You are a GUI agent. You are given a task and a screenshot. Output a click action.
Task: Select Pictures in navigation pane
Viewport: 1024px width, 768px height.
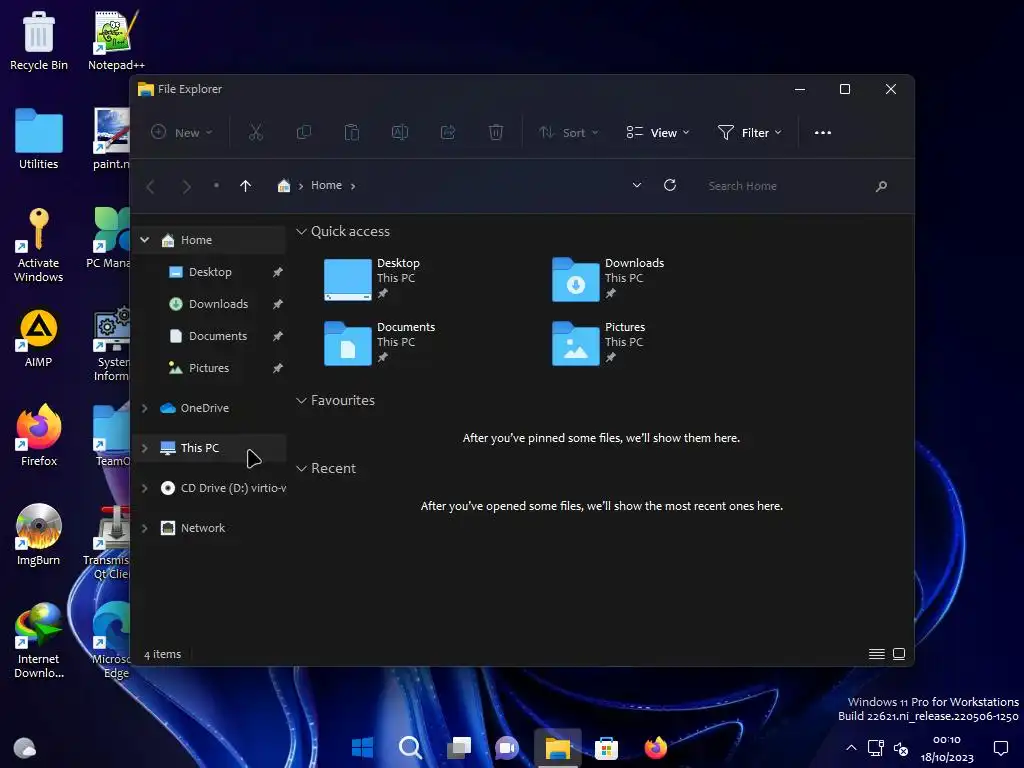(x=209, y=368)
